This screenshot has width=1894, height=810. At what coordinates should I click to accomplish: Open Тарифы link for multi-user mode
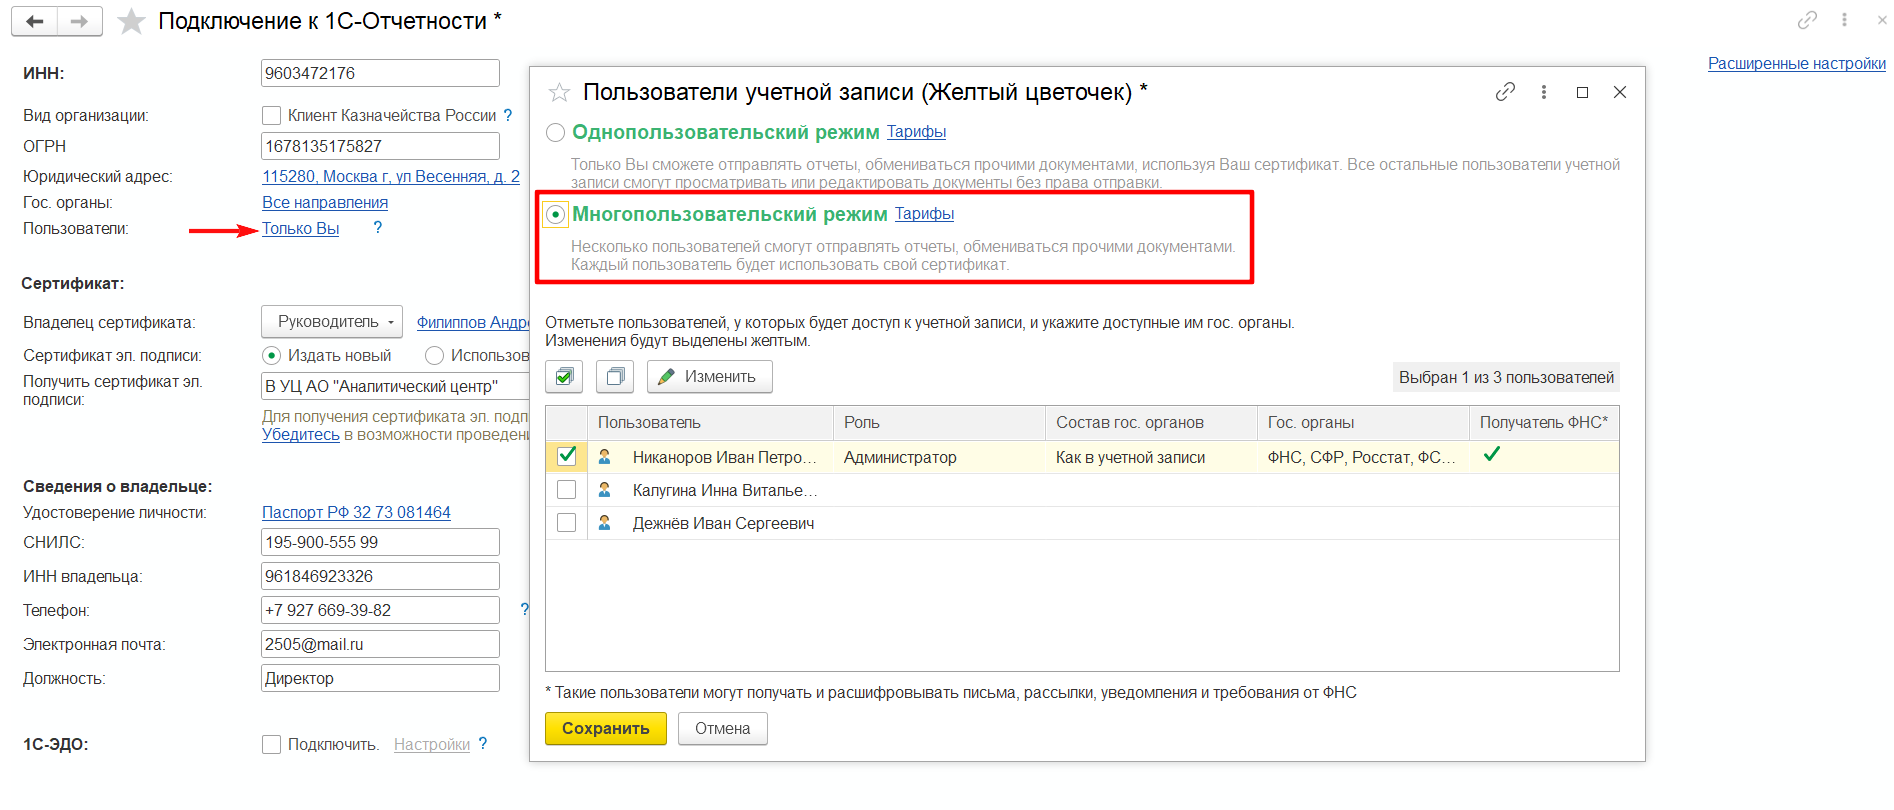[x=924, y=214]
